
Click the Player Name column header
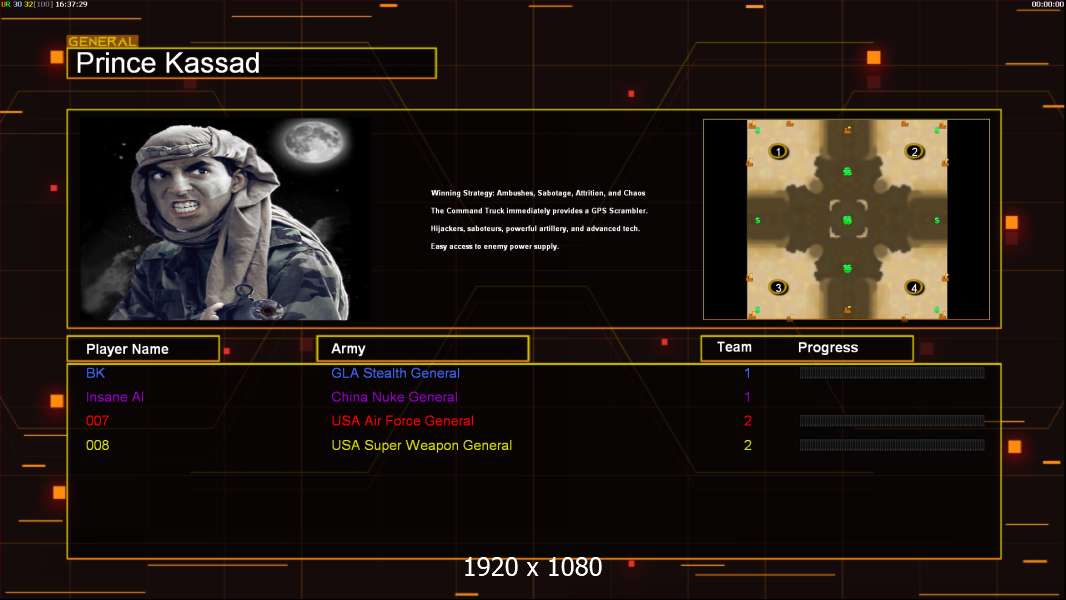click(x=143, y=349)
